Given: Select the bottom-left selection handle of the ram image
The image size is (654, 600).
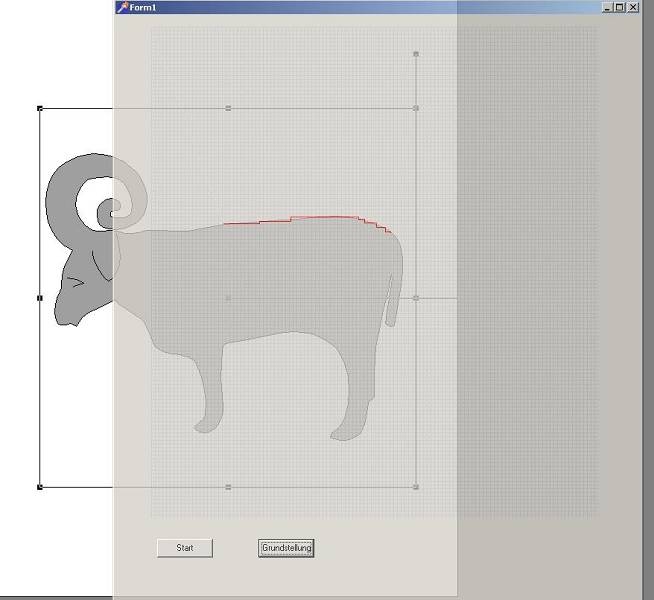Looking at the screenshot, I should click(40, 487).
